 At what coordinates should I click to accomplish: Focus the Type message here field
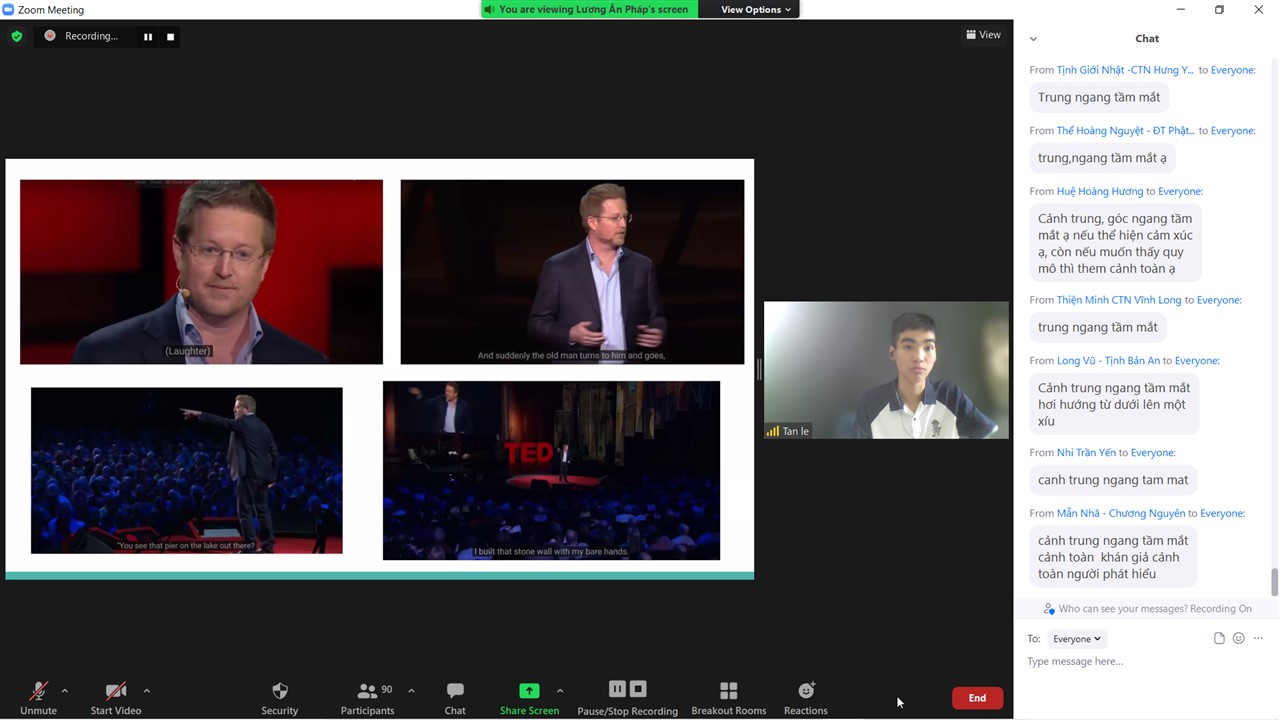[x=1145, y=662]
